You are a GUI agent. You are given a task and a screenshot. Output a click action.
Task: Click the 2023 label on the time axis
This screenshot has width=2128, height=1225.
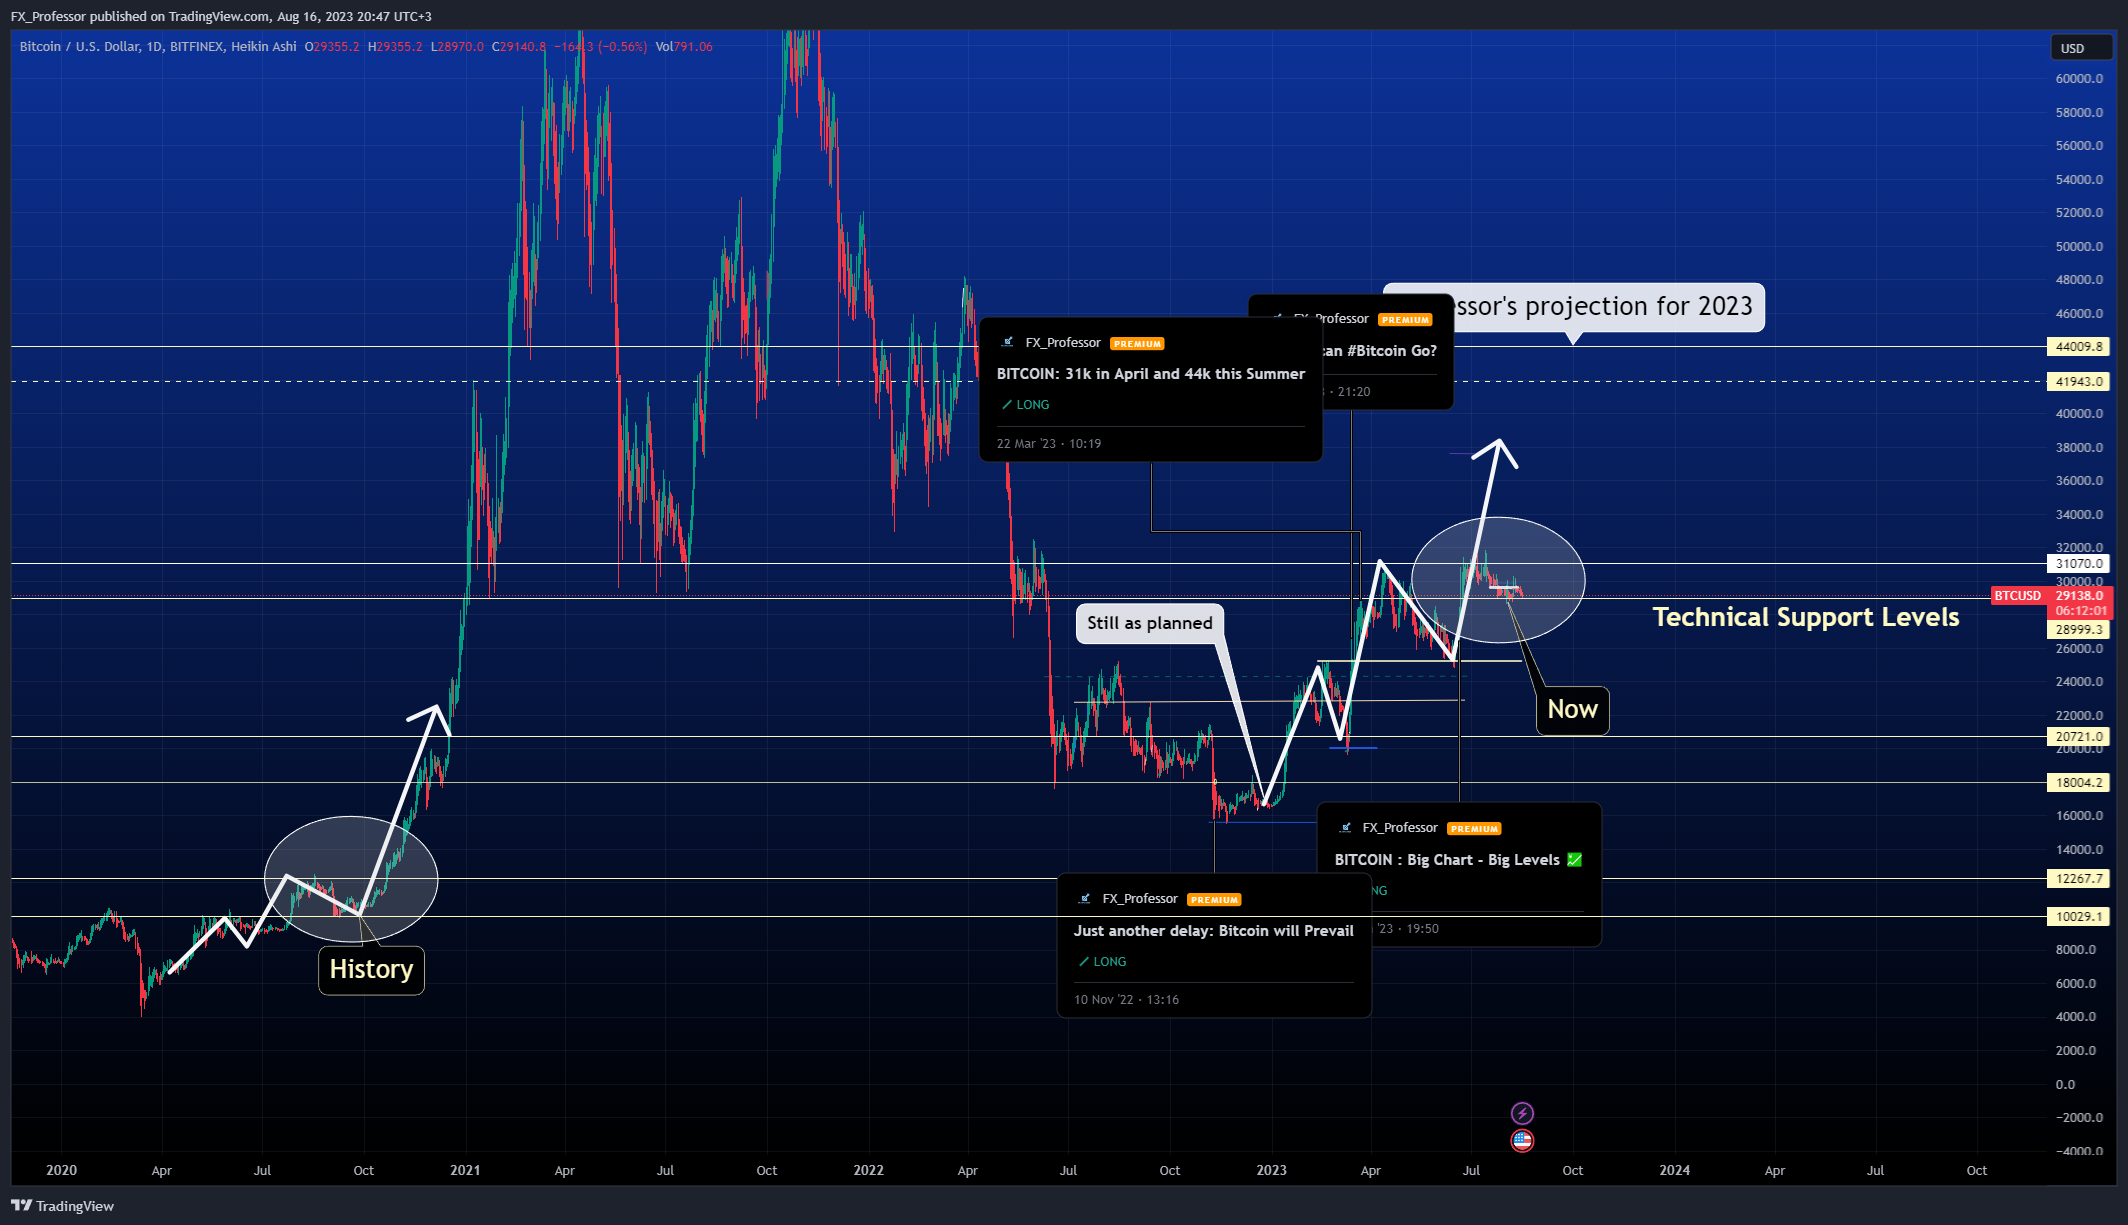pyautogui.click(x=1271, y=1170)
